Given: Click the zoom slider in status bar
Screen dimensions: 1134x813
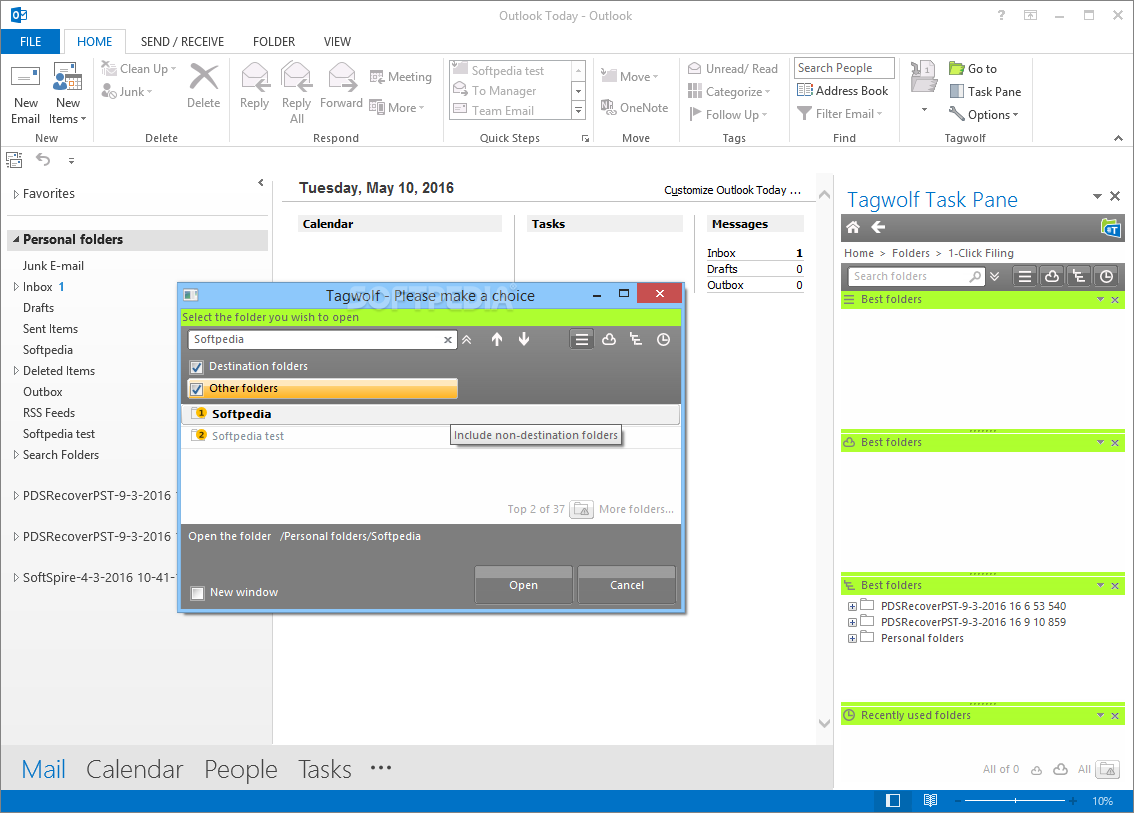Looking at the screenshot, I should tap(1015, 801).
